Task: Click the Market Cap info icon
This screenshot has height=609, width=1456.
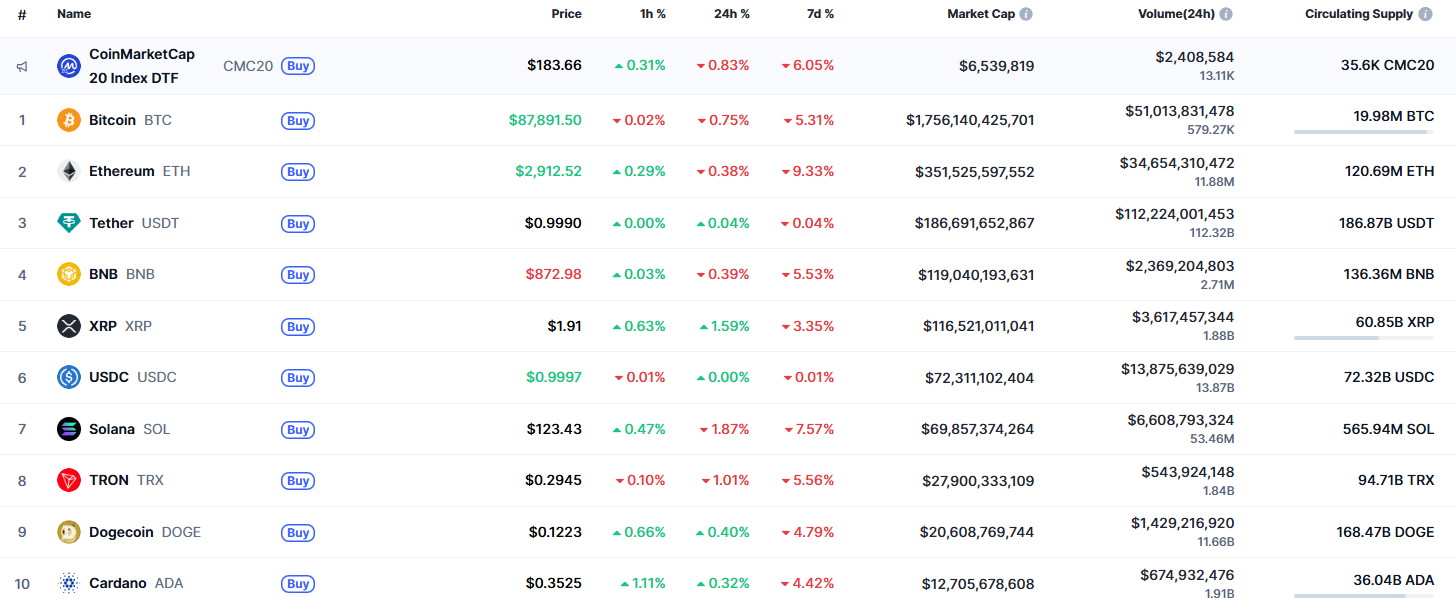Action: point(1026,14)
